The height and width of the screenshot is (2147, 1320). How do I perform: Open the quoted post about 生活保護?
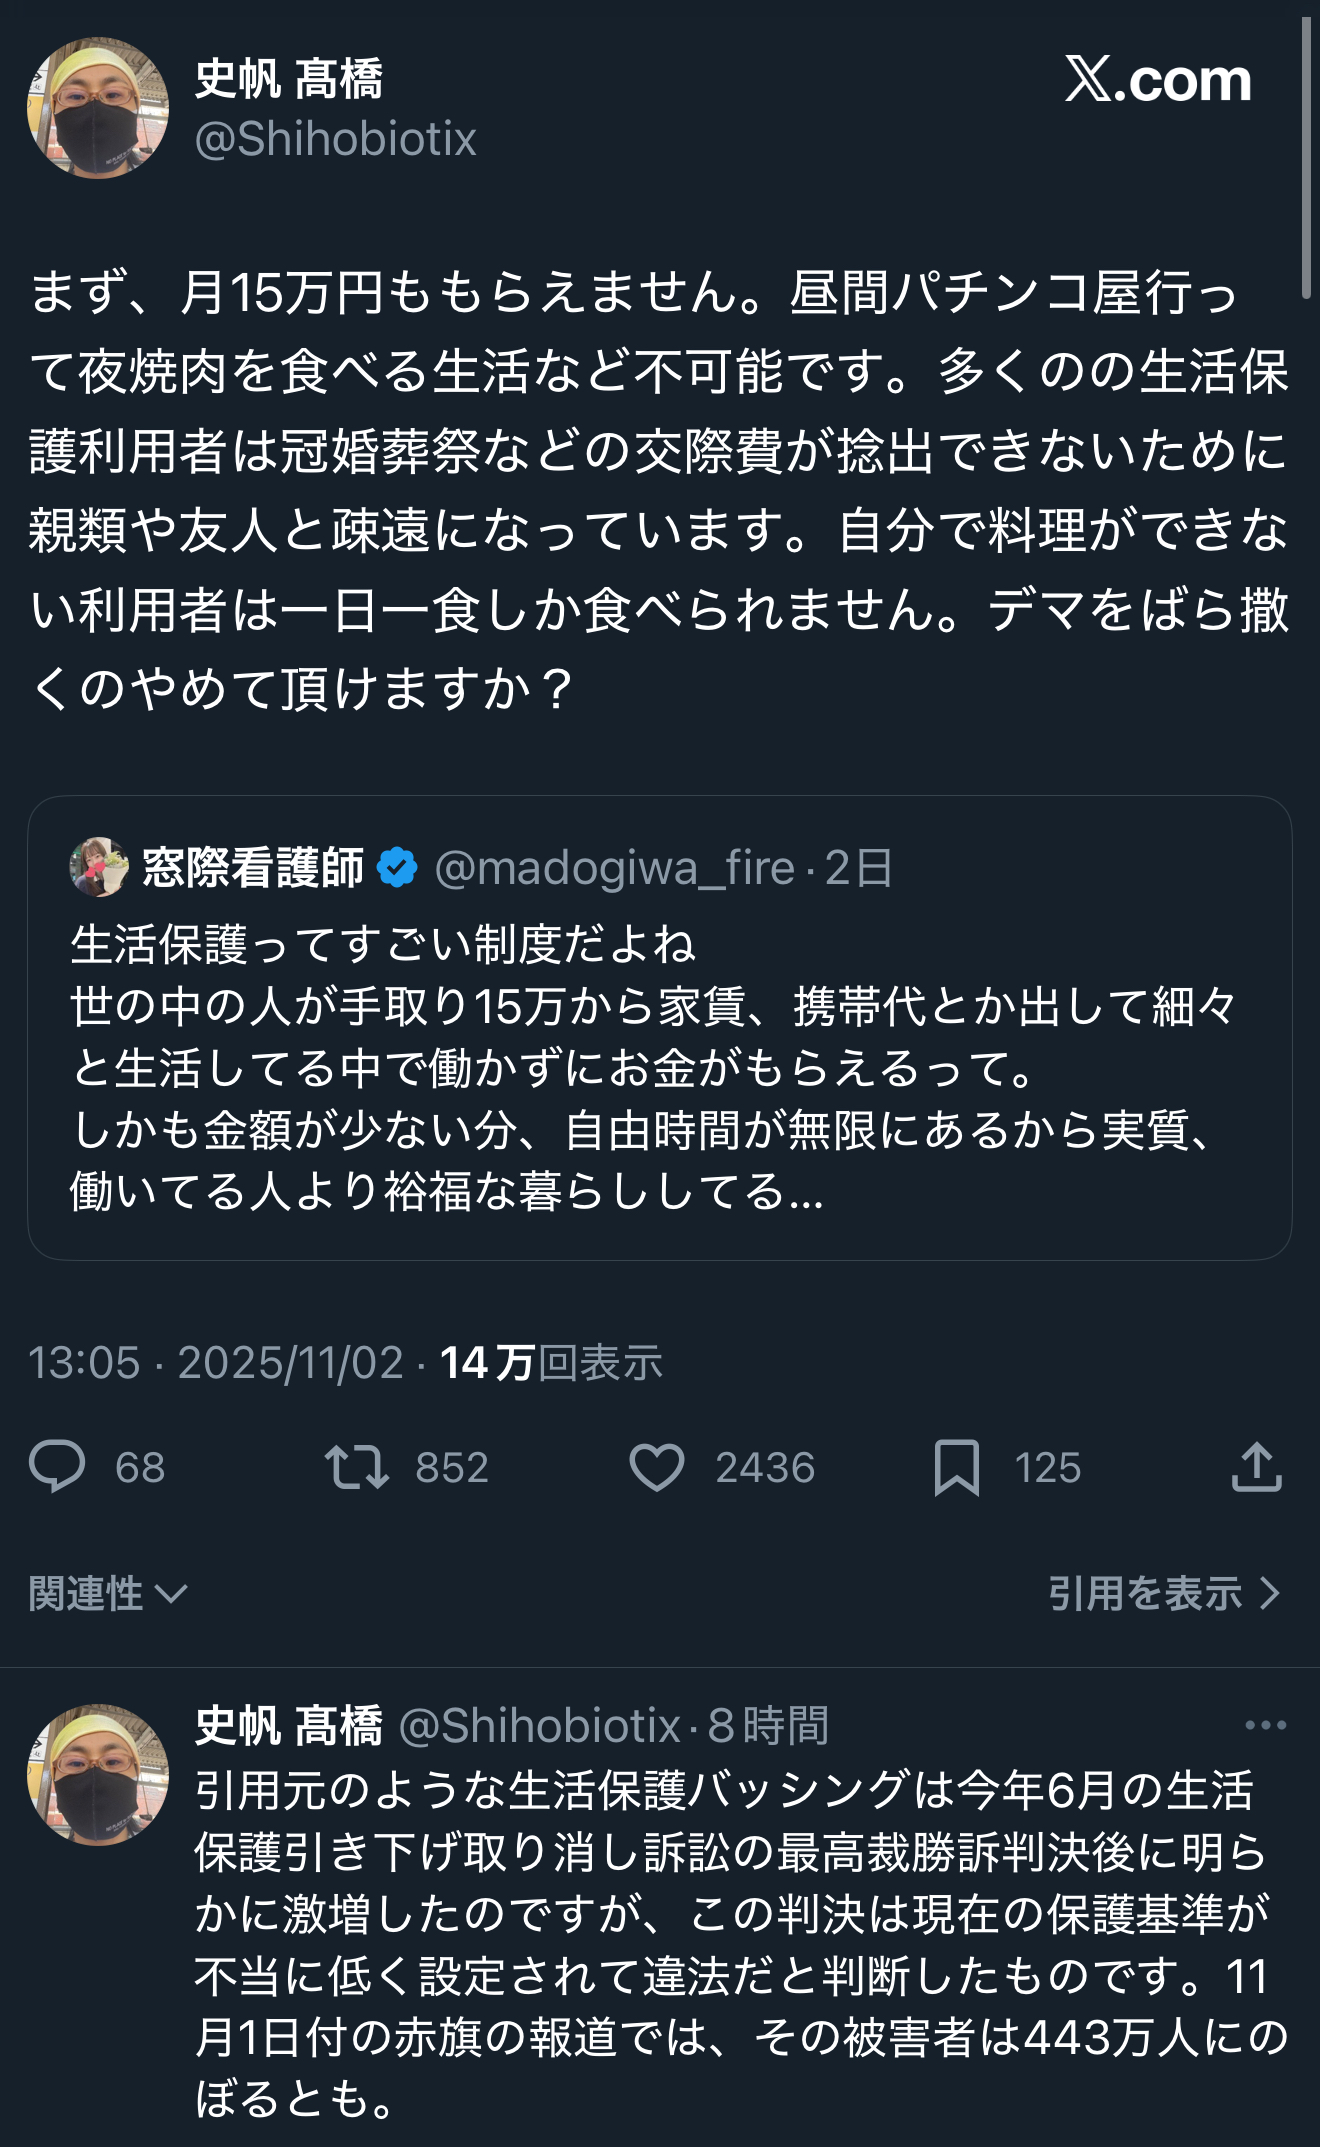[x=660, y=1070]
